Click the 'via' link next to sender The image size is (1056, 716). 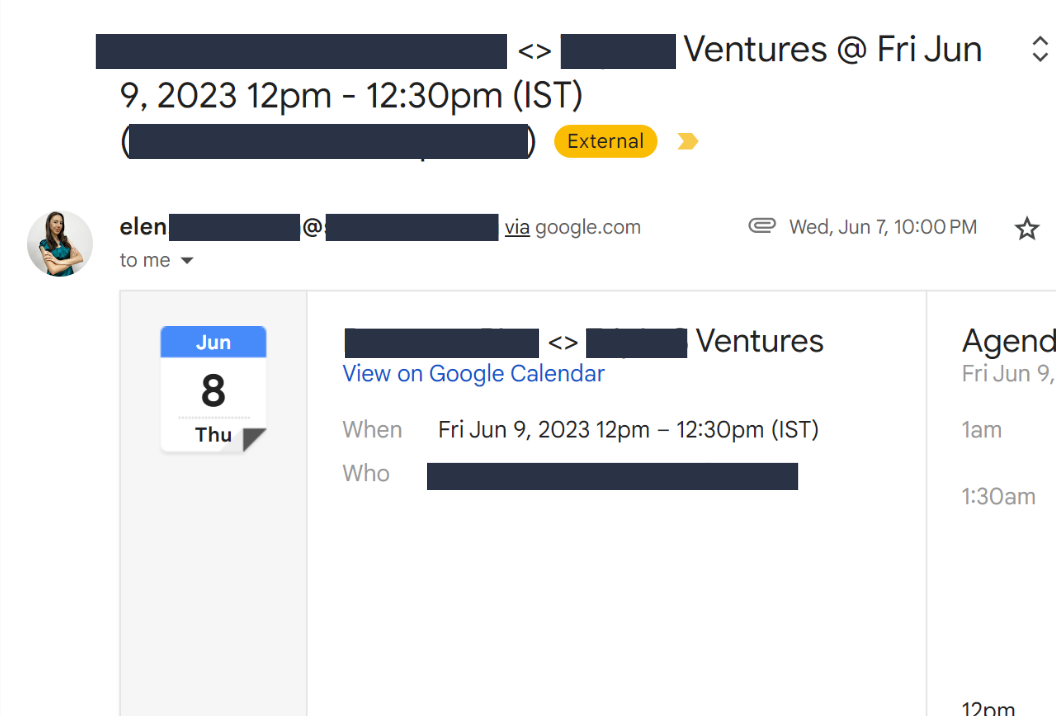[x=517, y=228]
